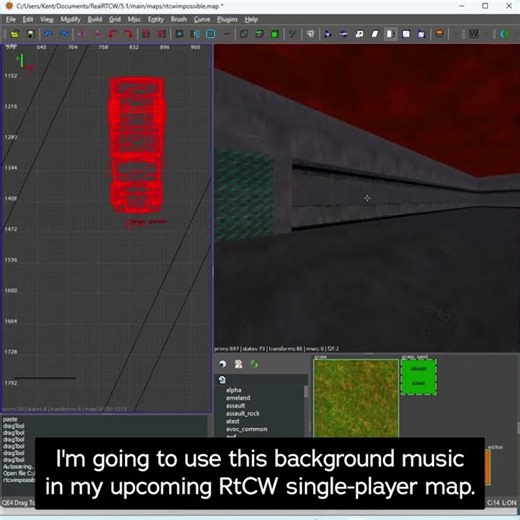Toggle the highlighted white panel toolbar button
The width and height of the screenshot is (520, 520).
[x=390, y=34]
